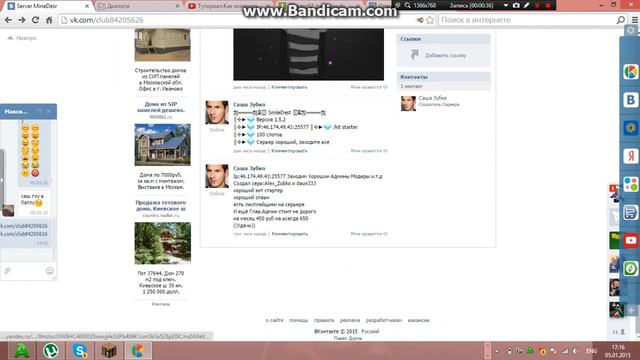Open Minecraft from the taskbar
The image size is (640, 360).
[x=109, y=351]
